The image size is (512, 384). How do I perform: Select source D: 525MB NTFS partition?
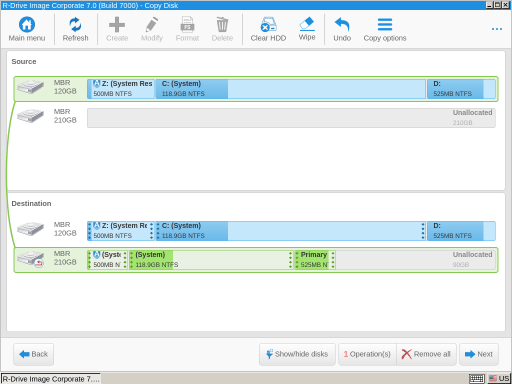461,89
